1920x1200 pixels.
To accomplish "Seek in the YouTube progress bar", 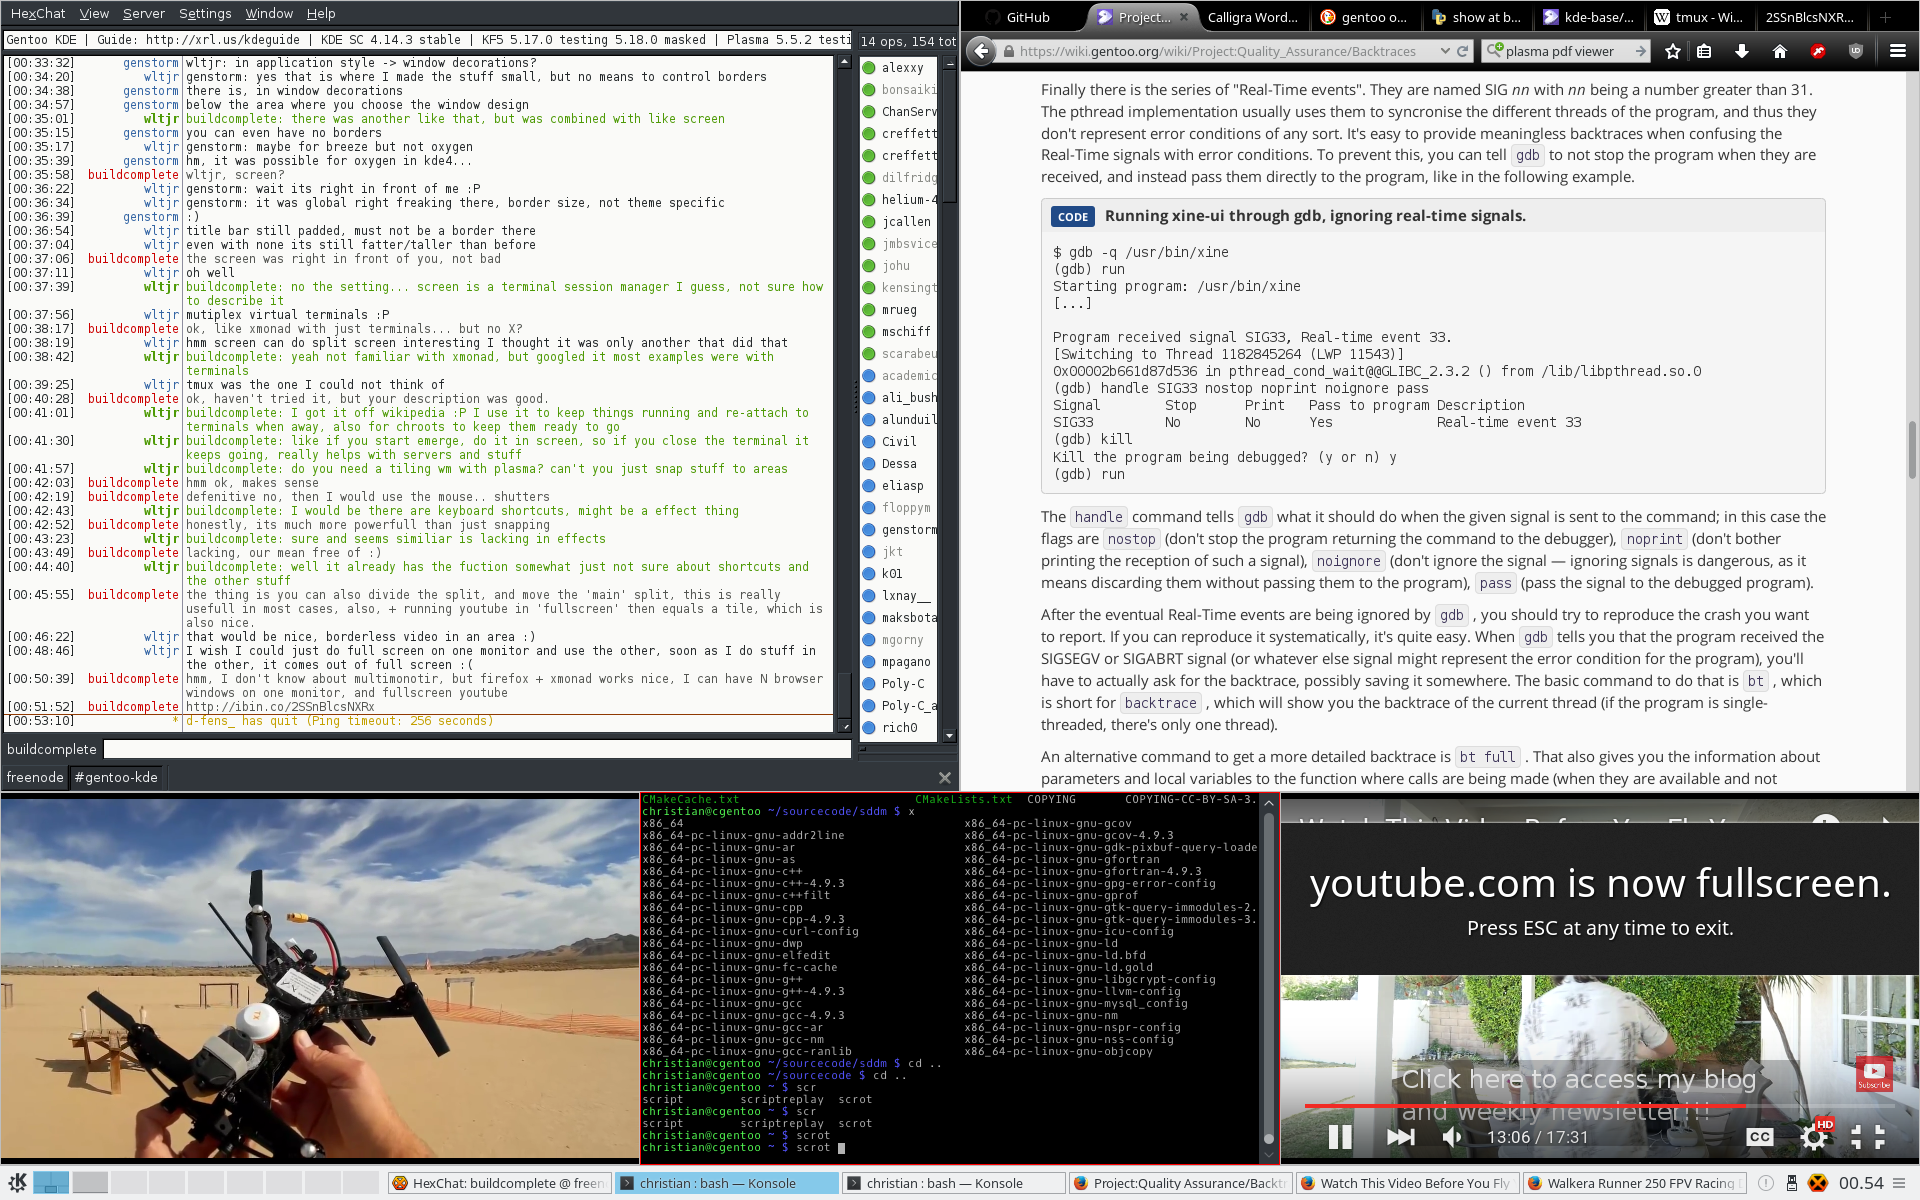I will tap(1598, 1105).
